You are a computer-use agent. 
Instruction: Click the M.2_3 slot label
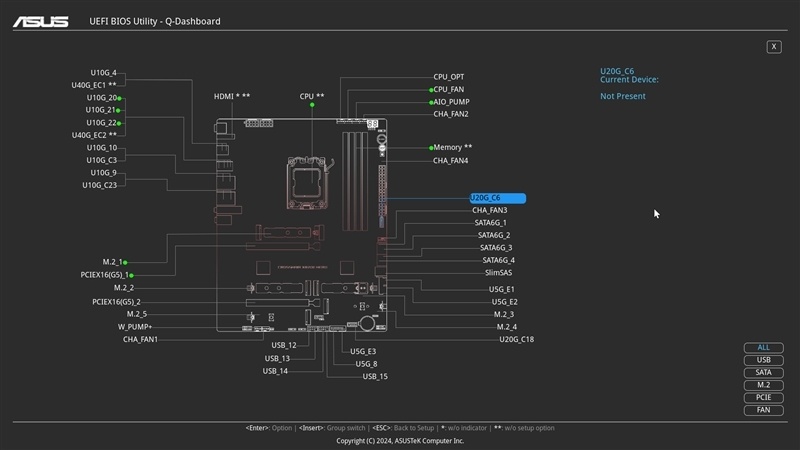(x=504, y=314)
